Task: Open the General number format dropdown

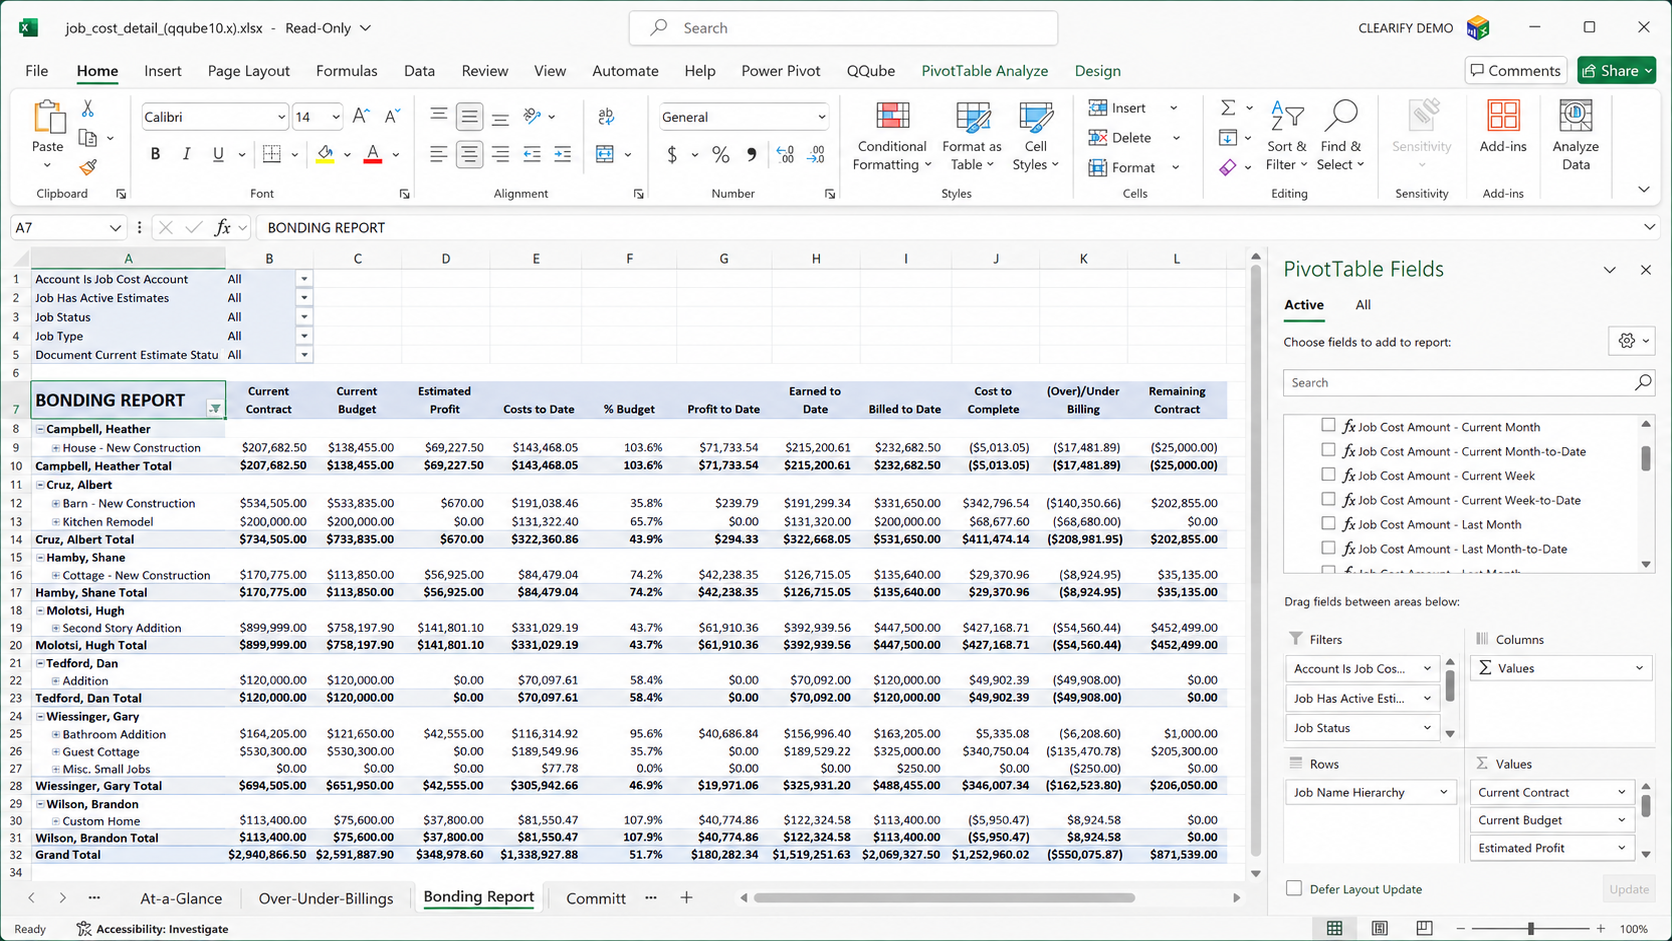Action: coord(821,117)
